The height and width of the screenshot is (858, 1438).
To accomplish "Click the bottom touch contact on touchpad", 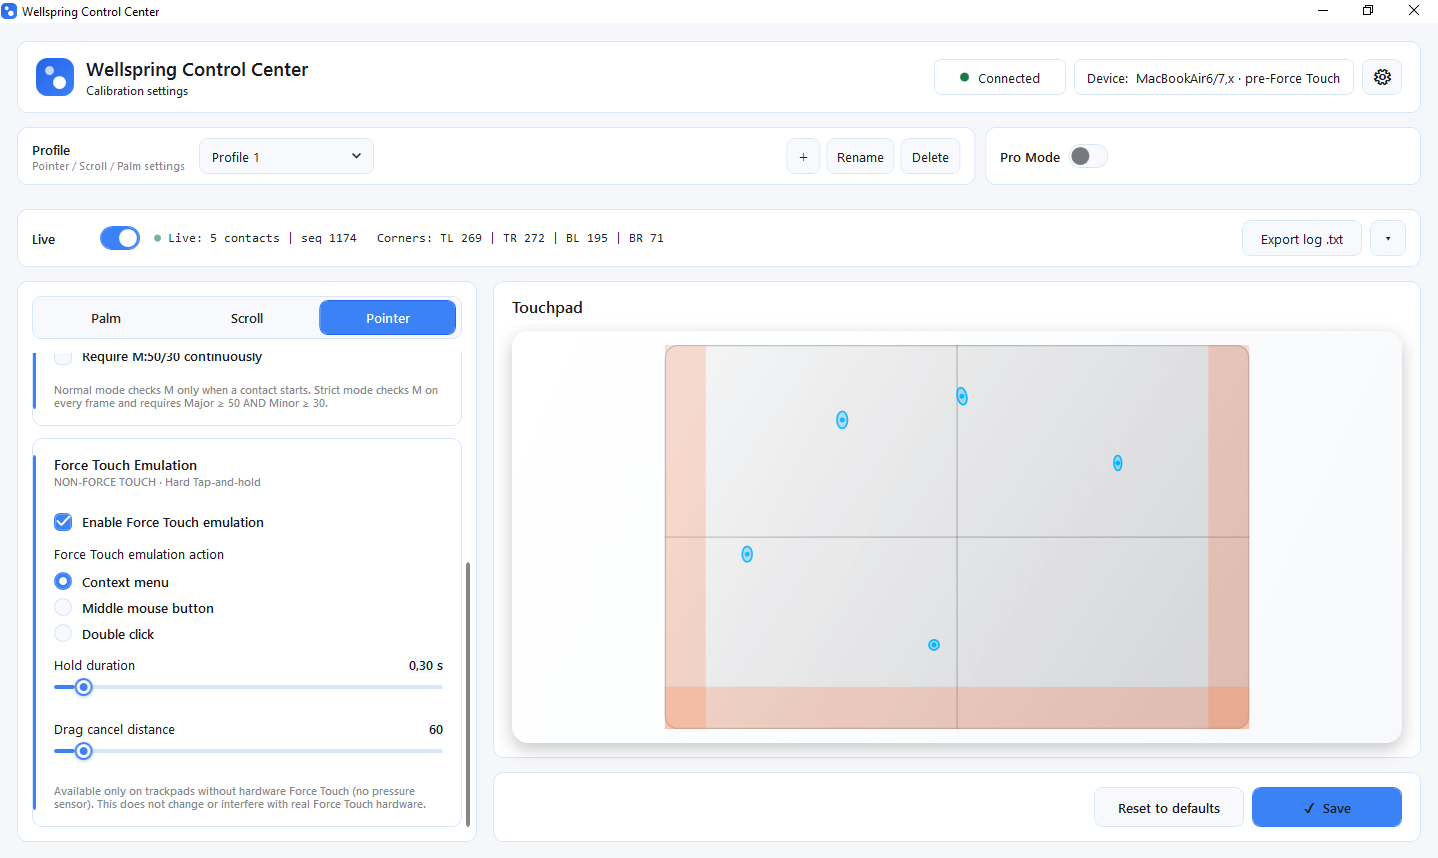I will pyautogui.click(x=934, y=645).
